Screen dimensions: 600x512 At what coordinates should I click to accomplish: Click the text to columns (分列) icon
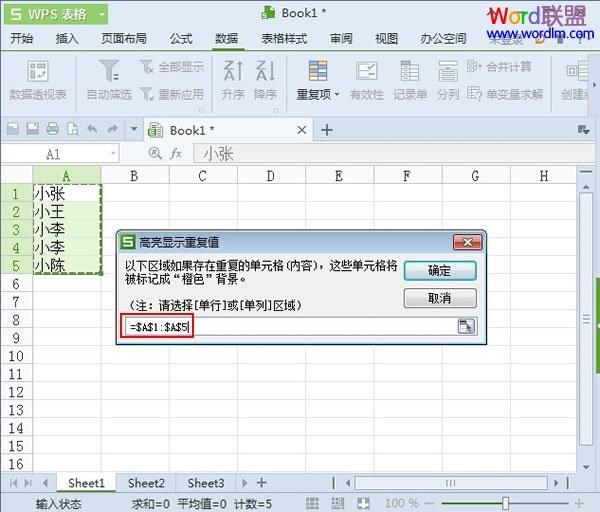tap(447, 72)
